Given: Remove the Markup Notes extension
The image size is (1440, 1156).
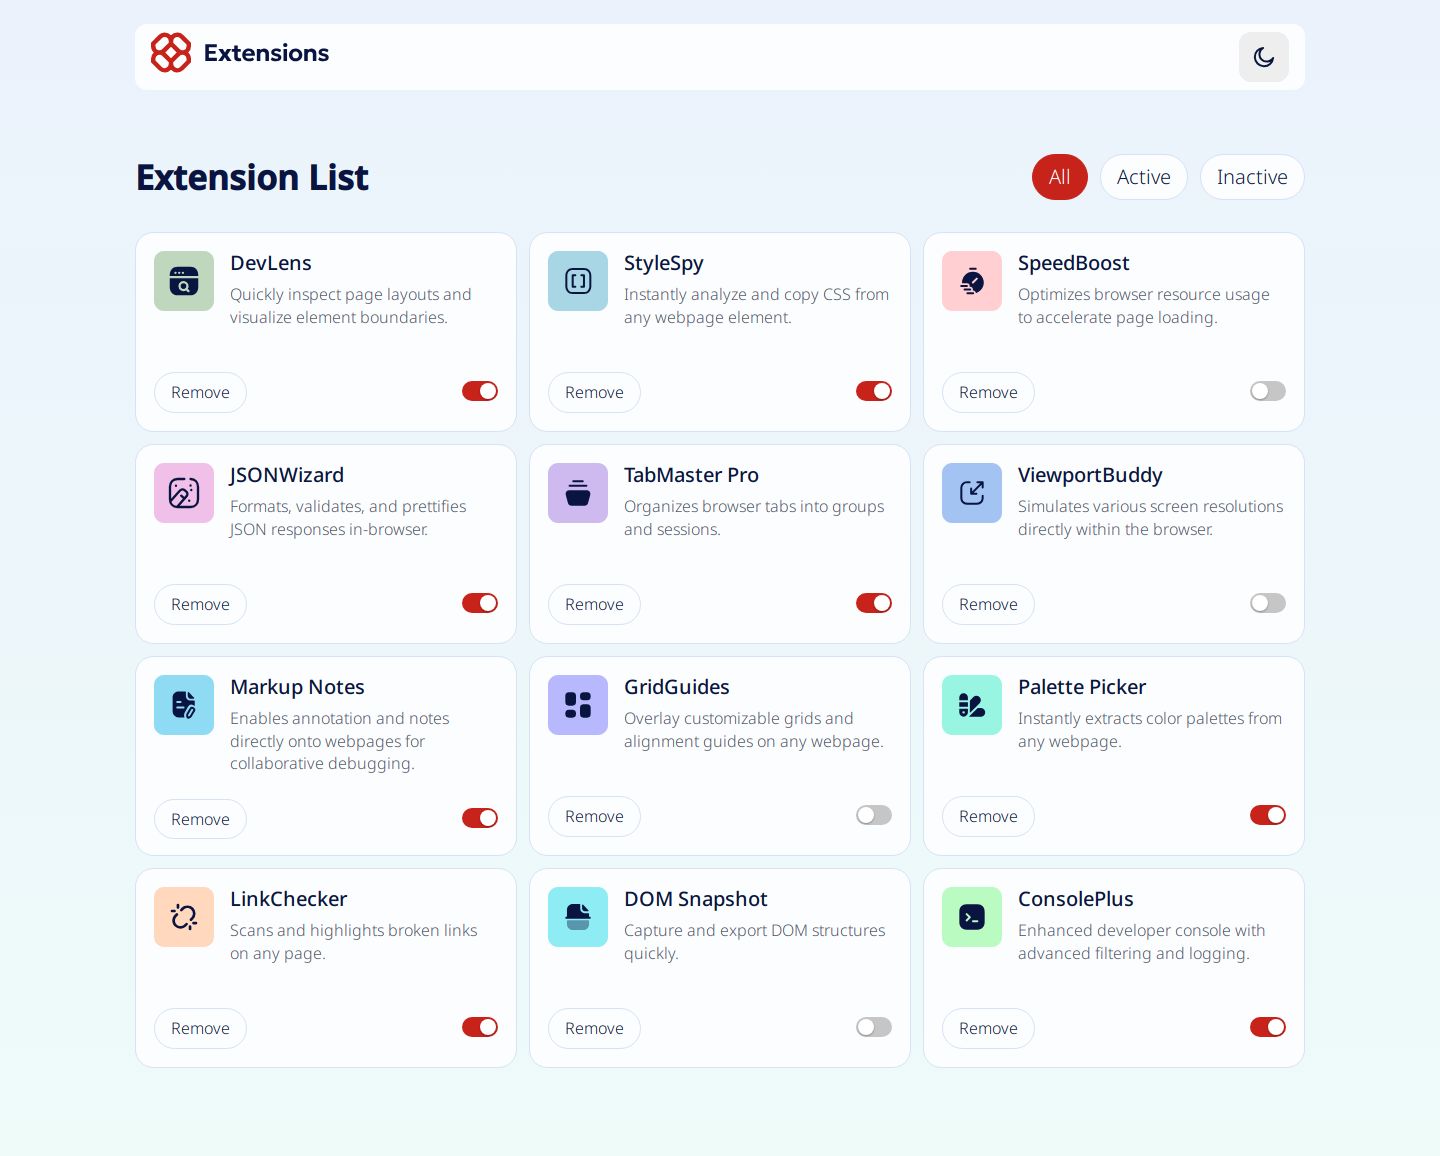Looking at the screenshot, I should pos(200,819).
